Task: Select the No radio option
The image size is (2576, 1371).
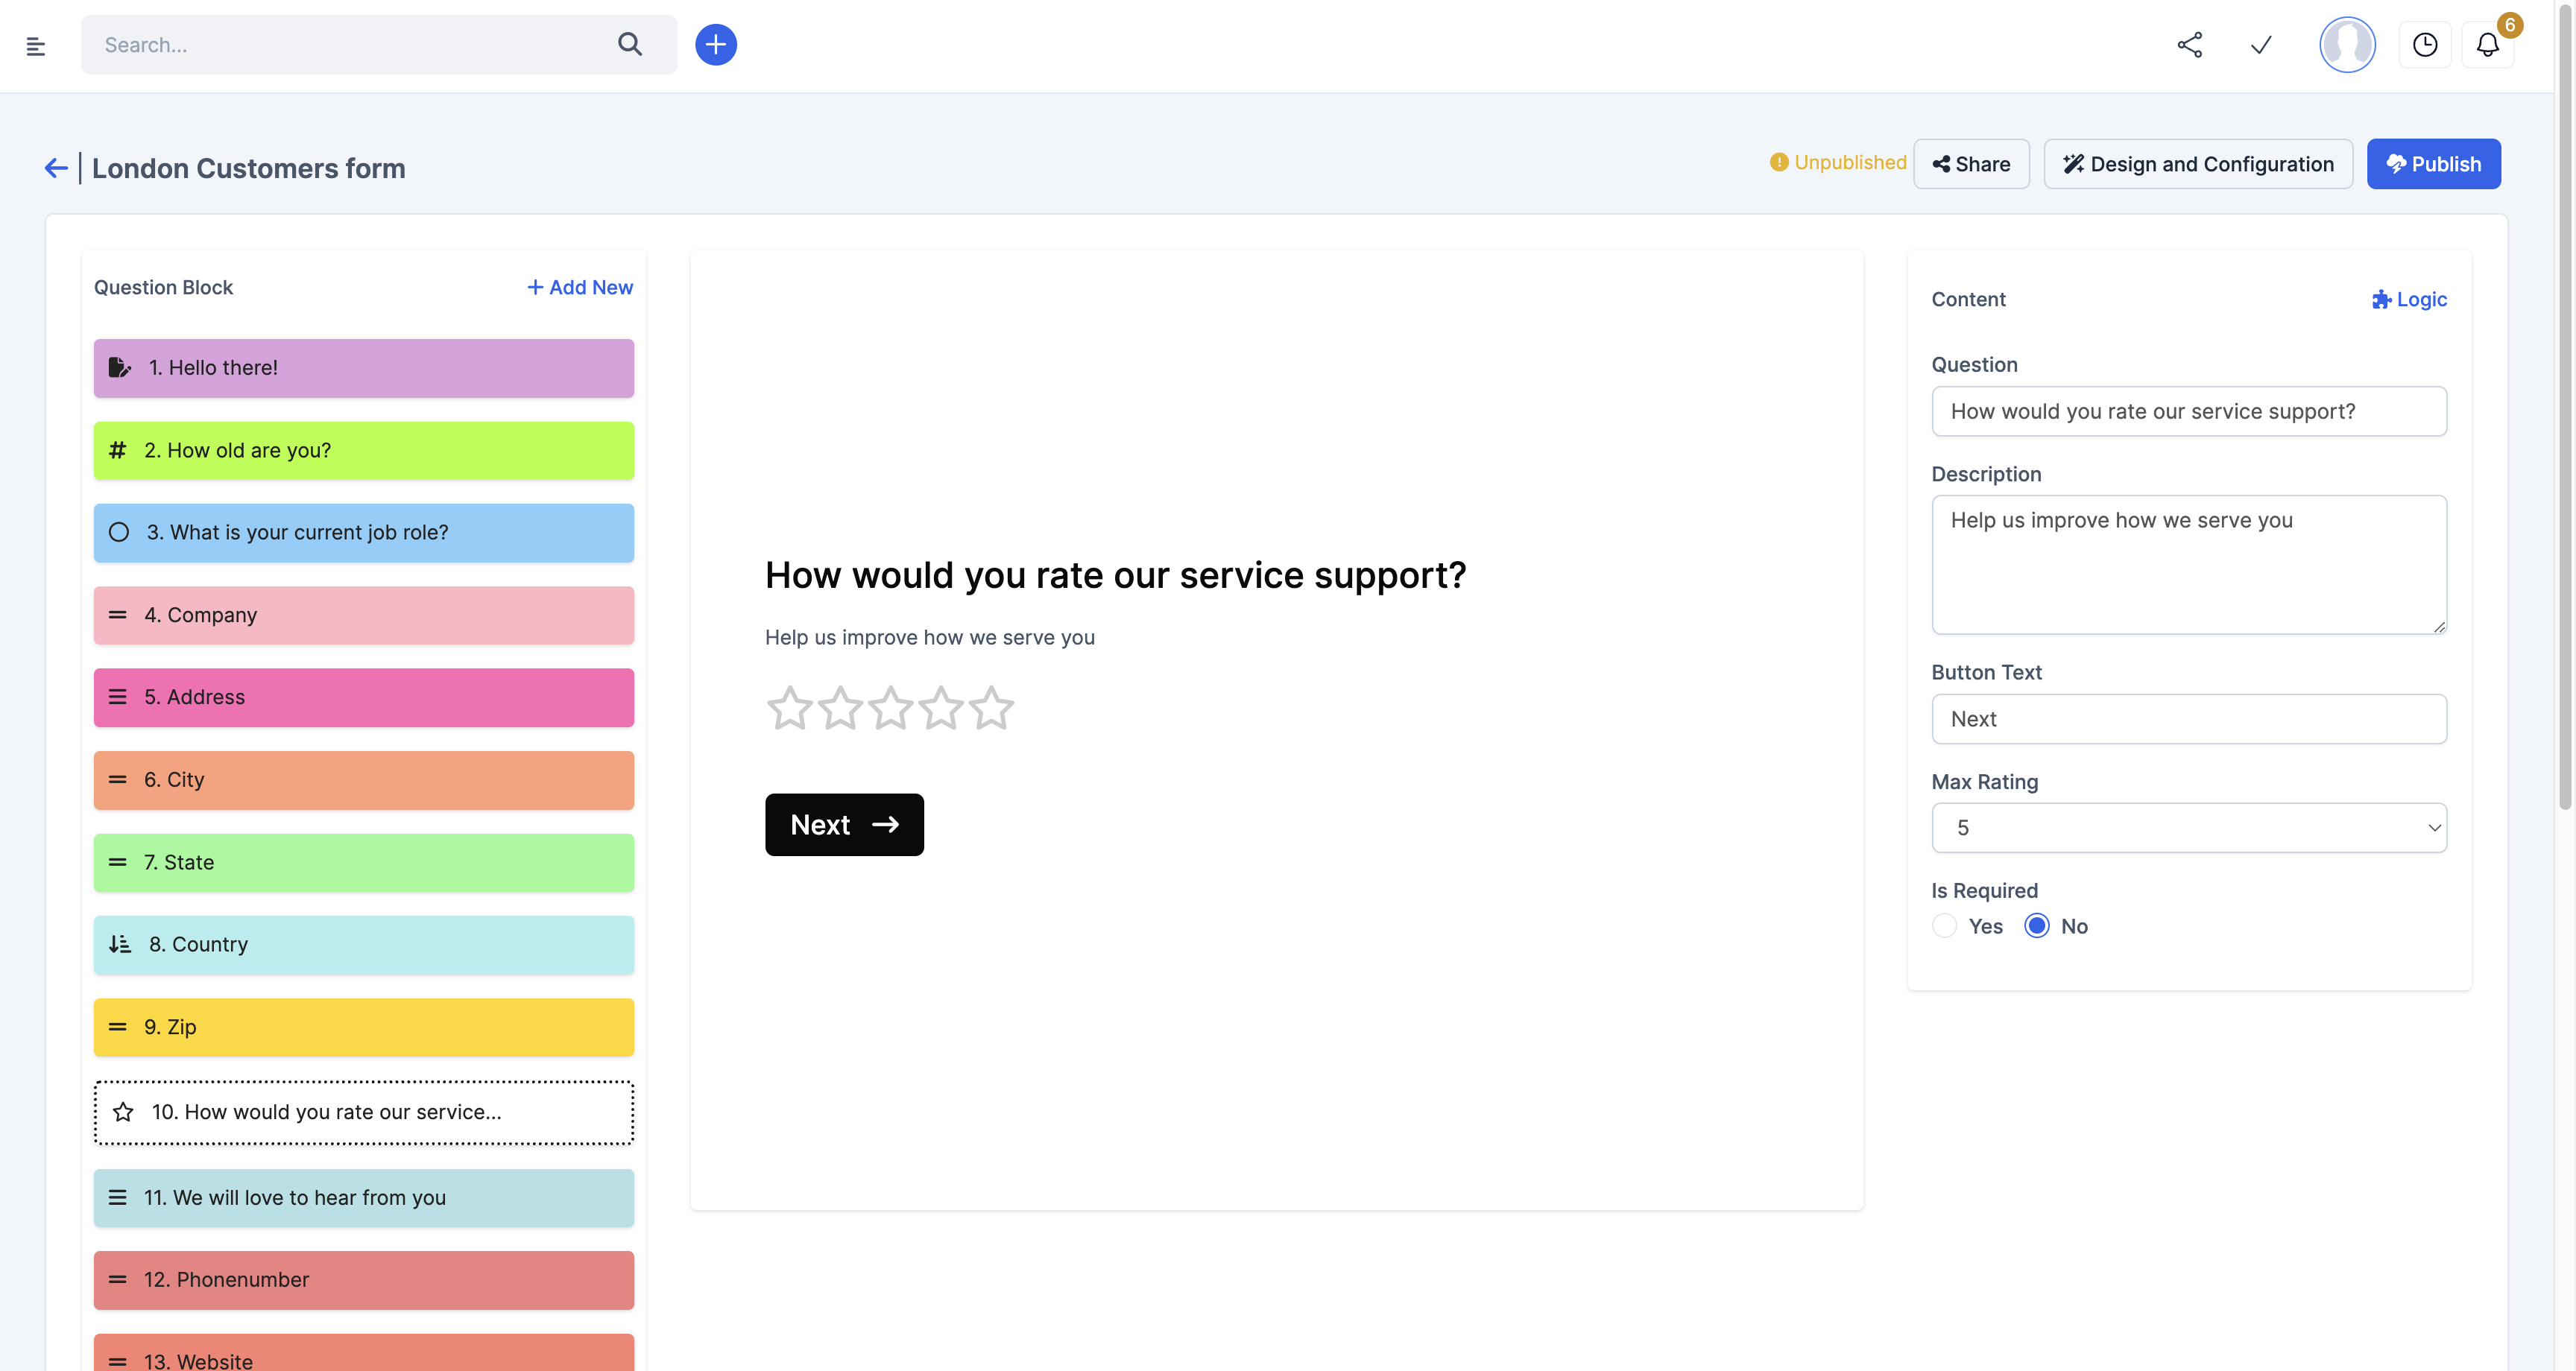Action: pos(2036,926)
